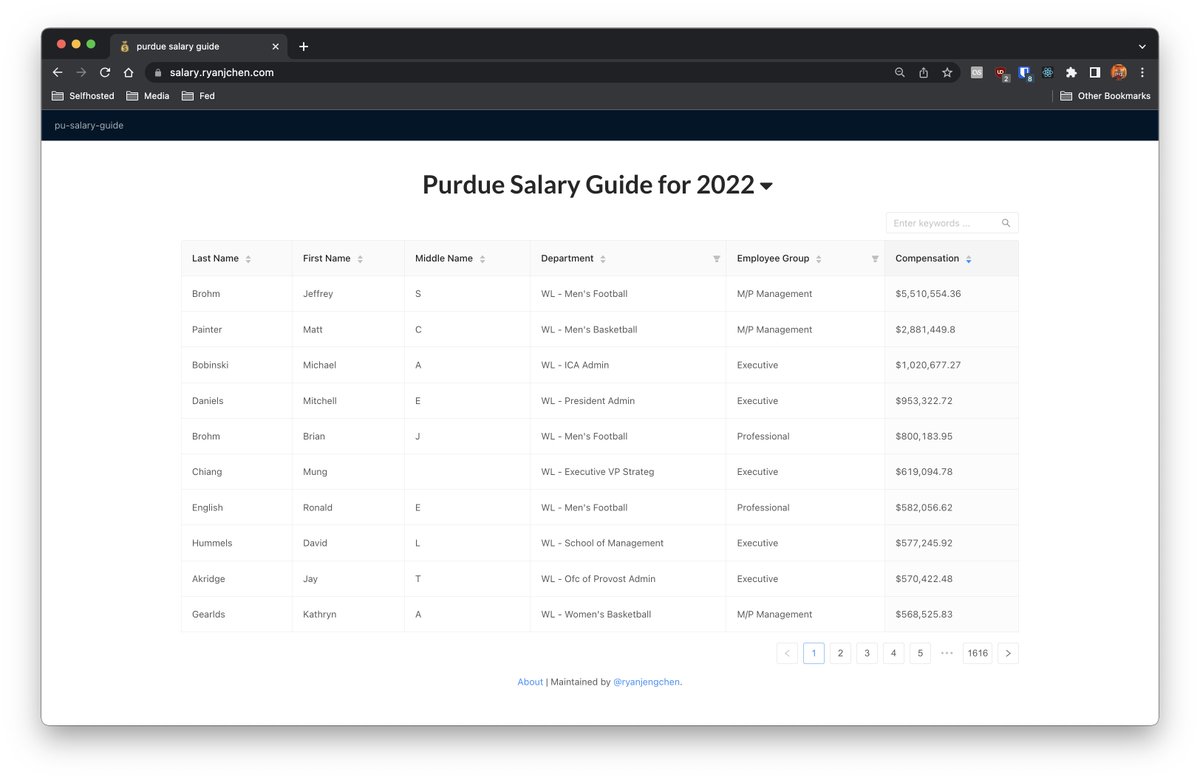The width and height of the screenshot is (1200, 780).
Task: Expand the year dropdown next to 2022
Action: 766,186
